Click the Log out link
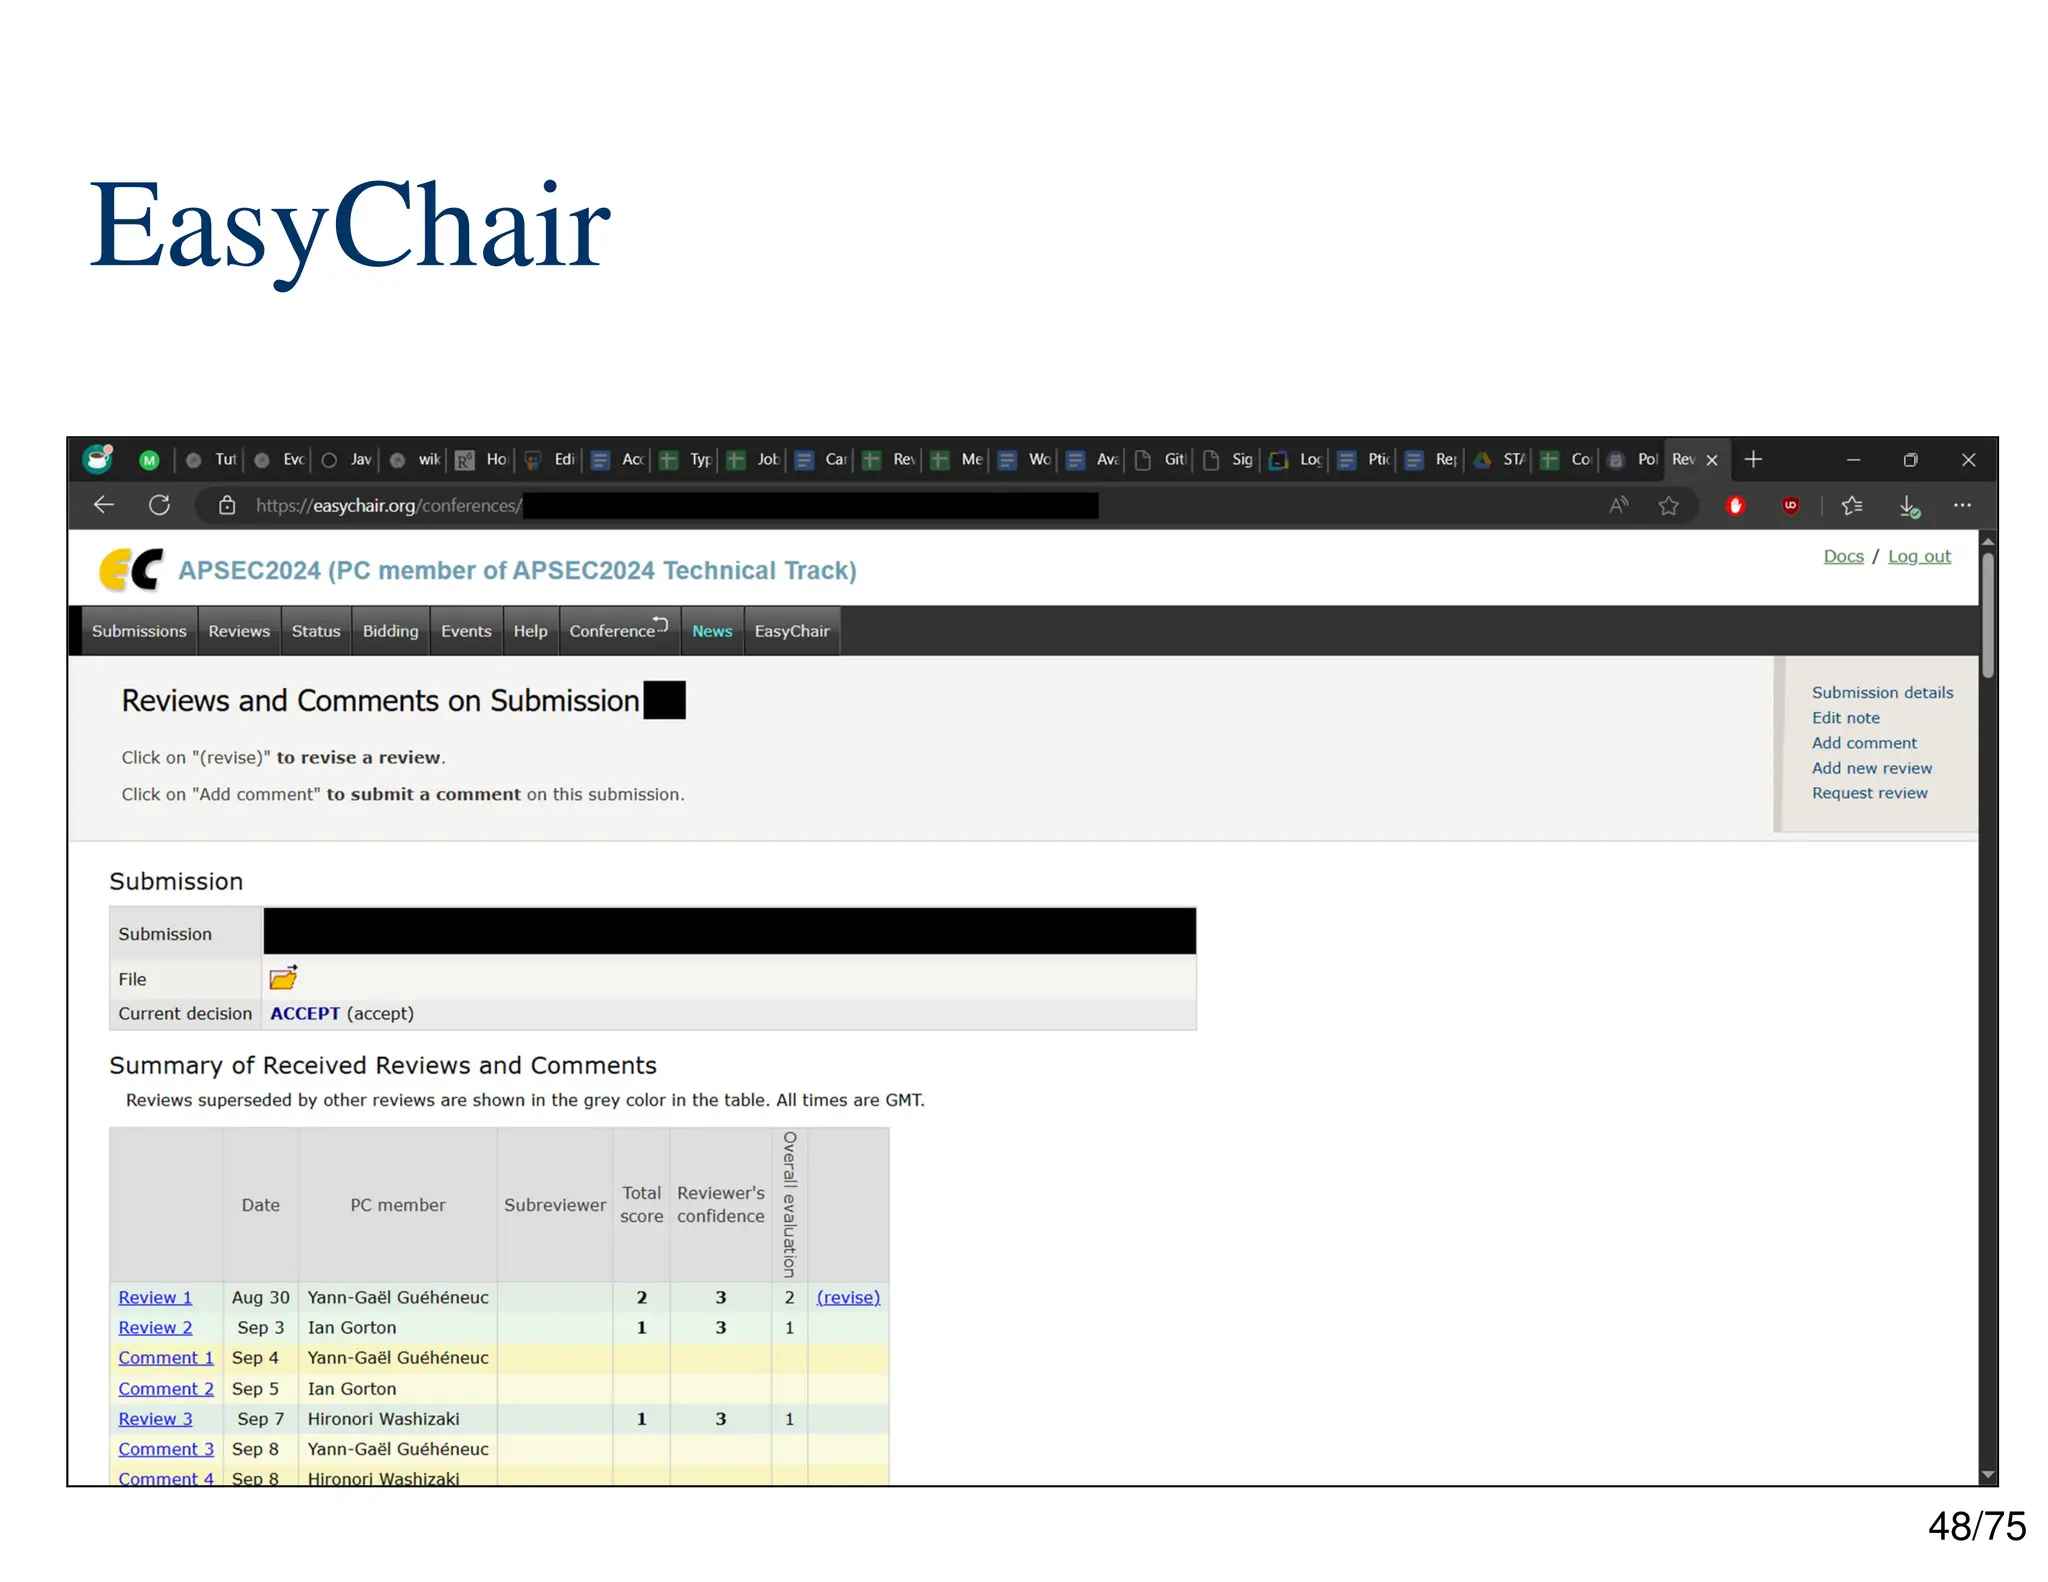The height and width of the screenshot is (1582, 2048). coord(1919,556)
